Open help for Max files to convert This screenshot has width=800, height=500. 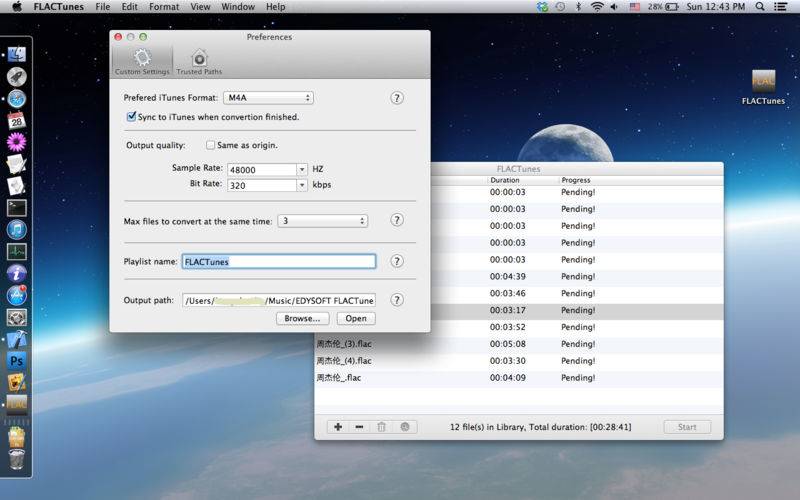pos(397,220)
